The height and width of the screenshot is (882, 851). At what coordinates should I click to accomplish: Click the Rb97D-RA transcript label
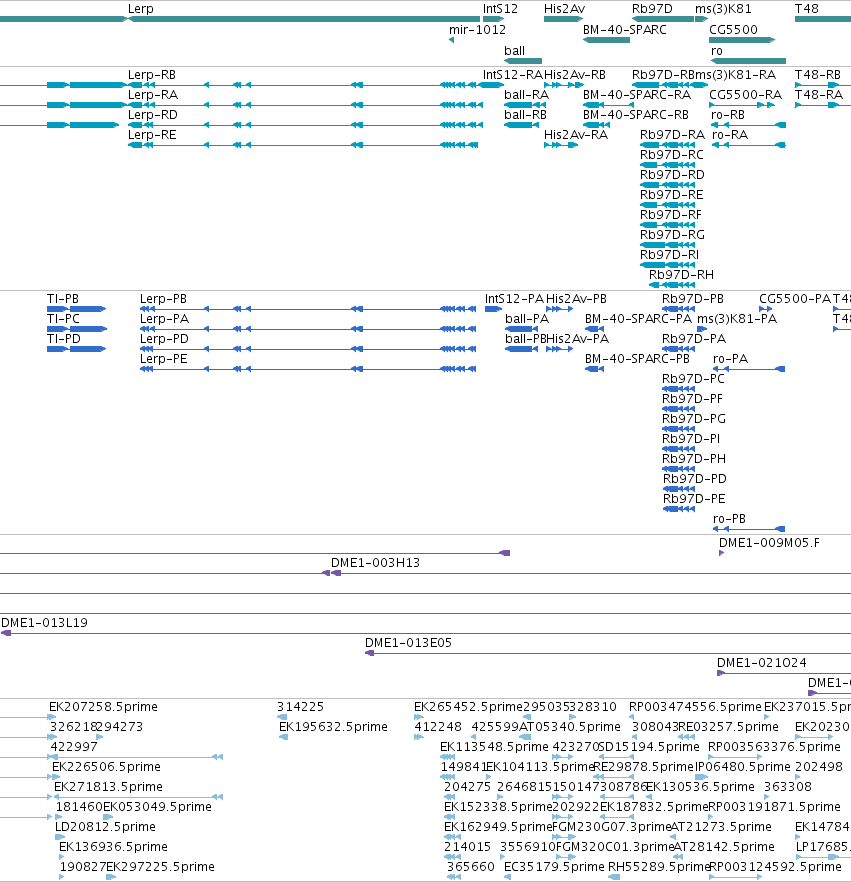pos(672,135)
